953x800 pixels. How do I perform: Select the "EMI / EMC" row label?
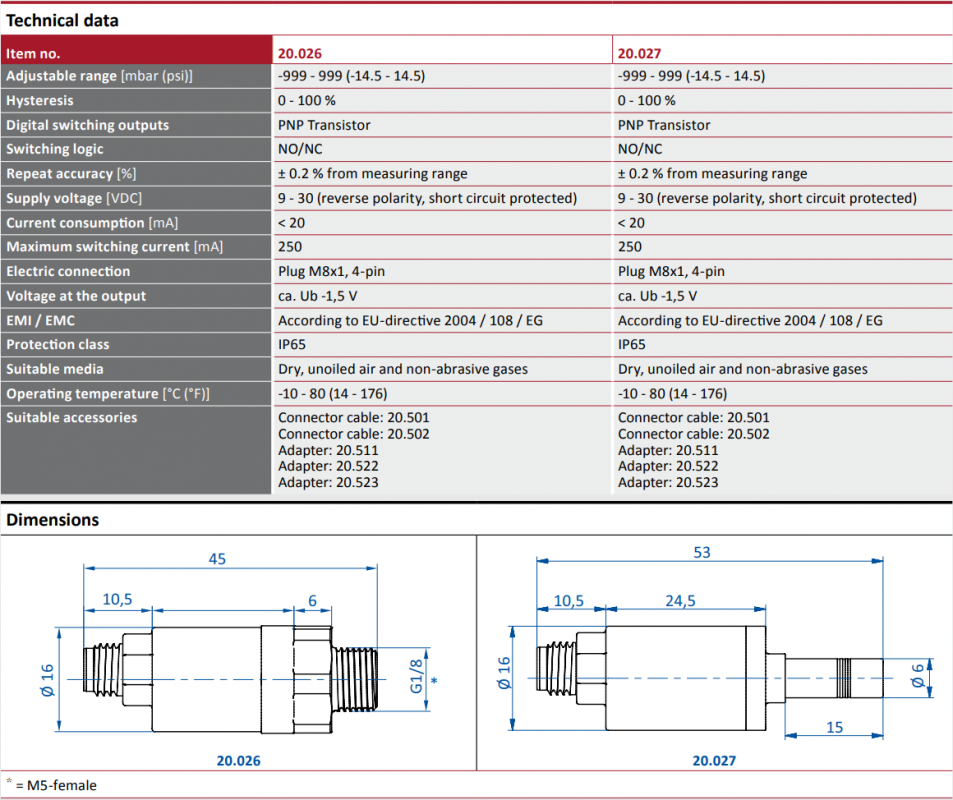(136, 320)
